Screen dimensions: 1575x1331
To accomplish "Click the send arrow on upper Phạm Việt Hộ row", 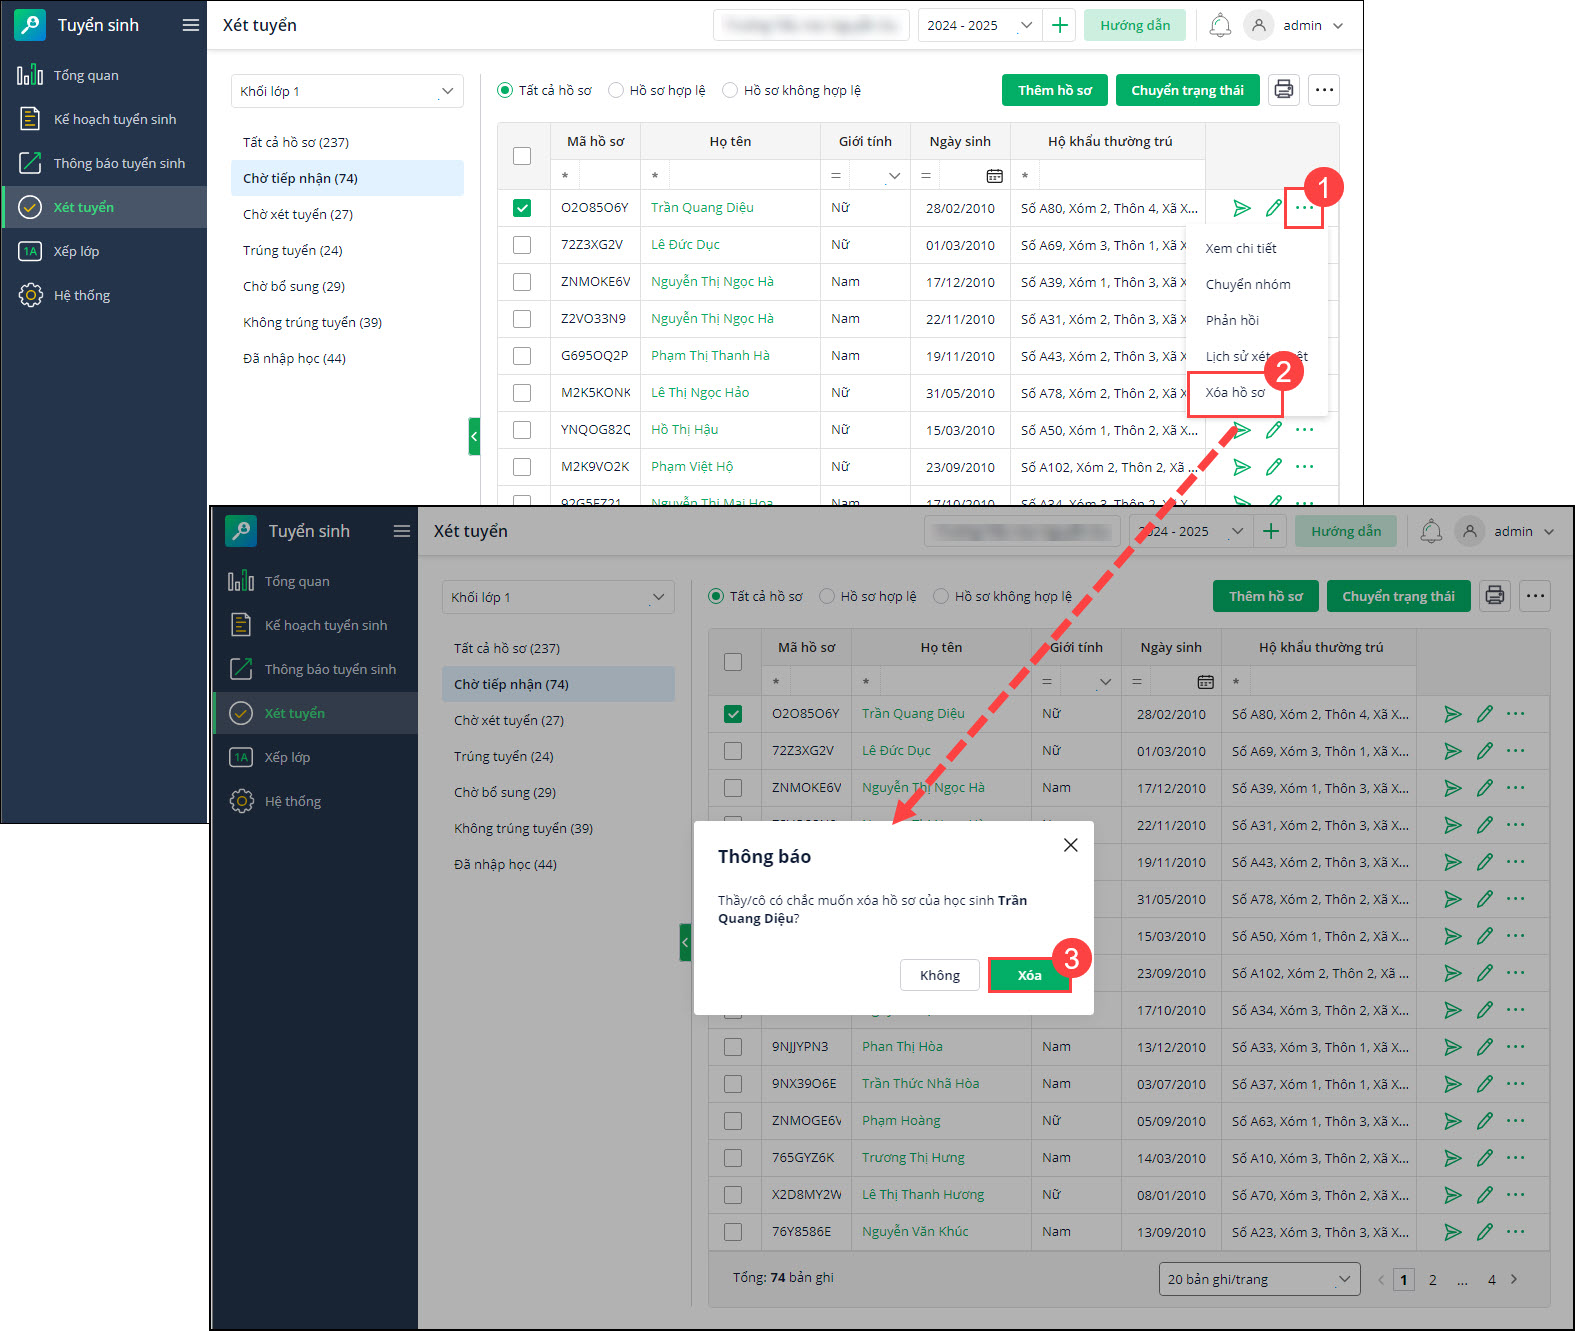I will [x=1242, y=467].
